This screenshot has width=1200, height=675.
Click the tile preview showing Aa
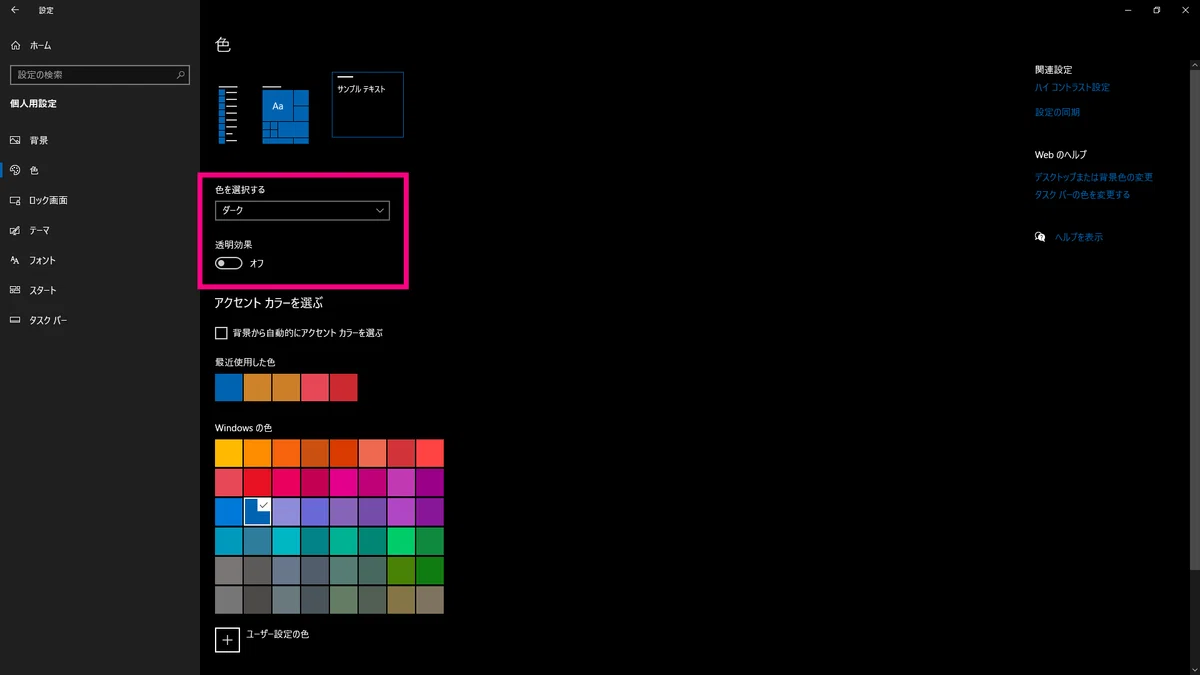pos(286,115)
